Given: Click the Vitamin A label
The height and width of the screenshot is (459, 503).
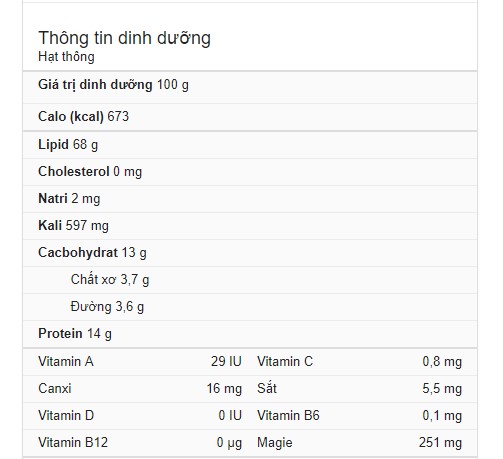Looking at the screenshot, I should (66, 362).
